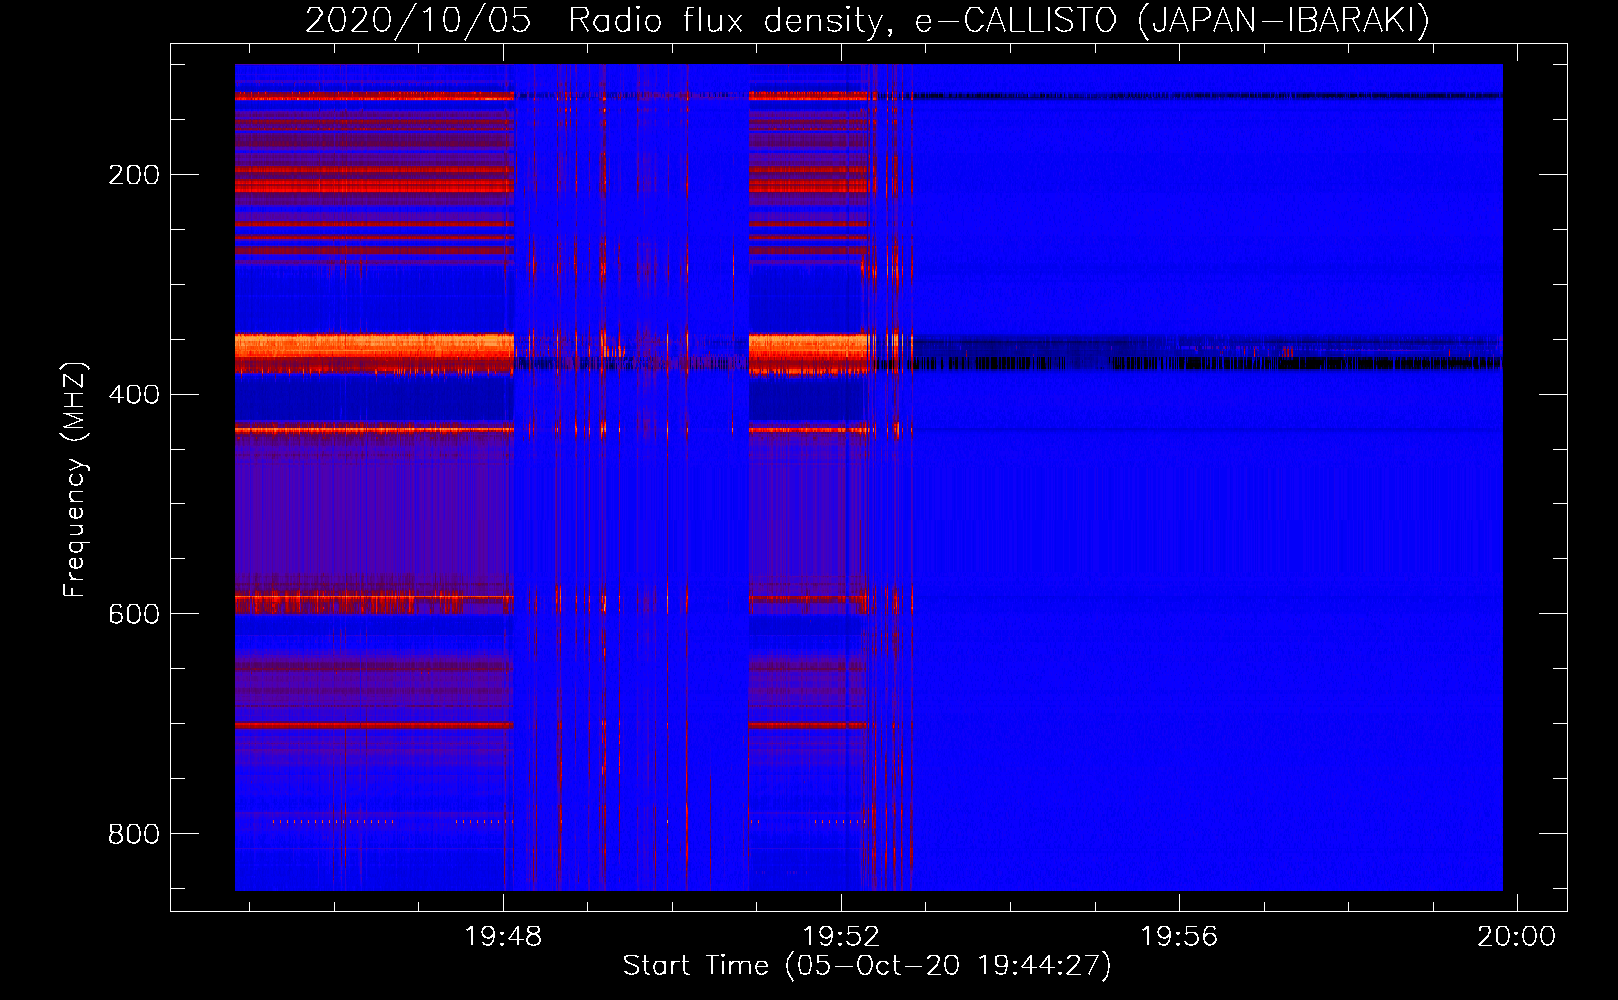The height and width of the screenshot is (1000, 1618).
Task: Click the 'Start Time (05-Oct-20 19:44:27)' x-axis label
Action: coord(867,966)
